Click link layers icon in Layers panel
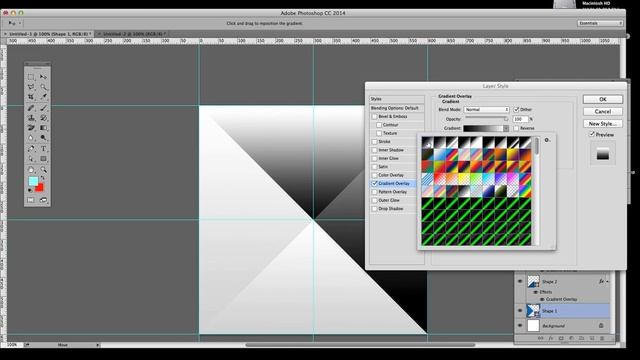This screenshot has height=360, width=640. click(540, 338)
